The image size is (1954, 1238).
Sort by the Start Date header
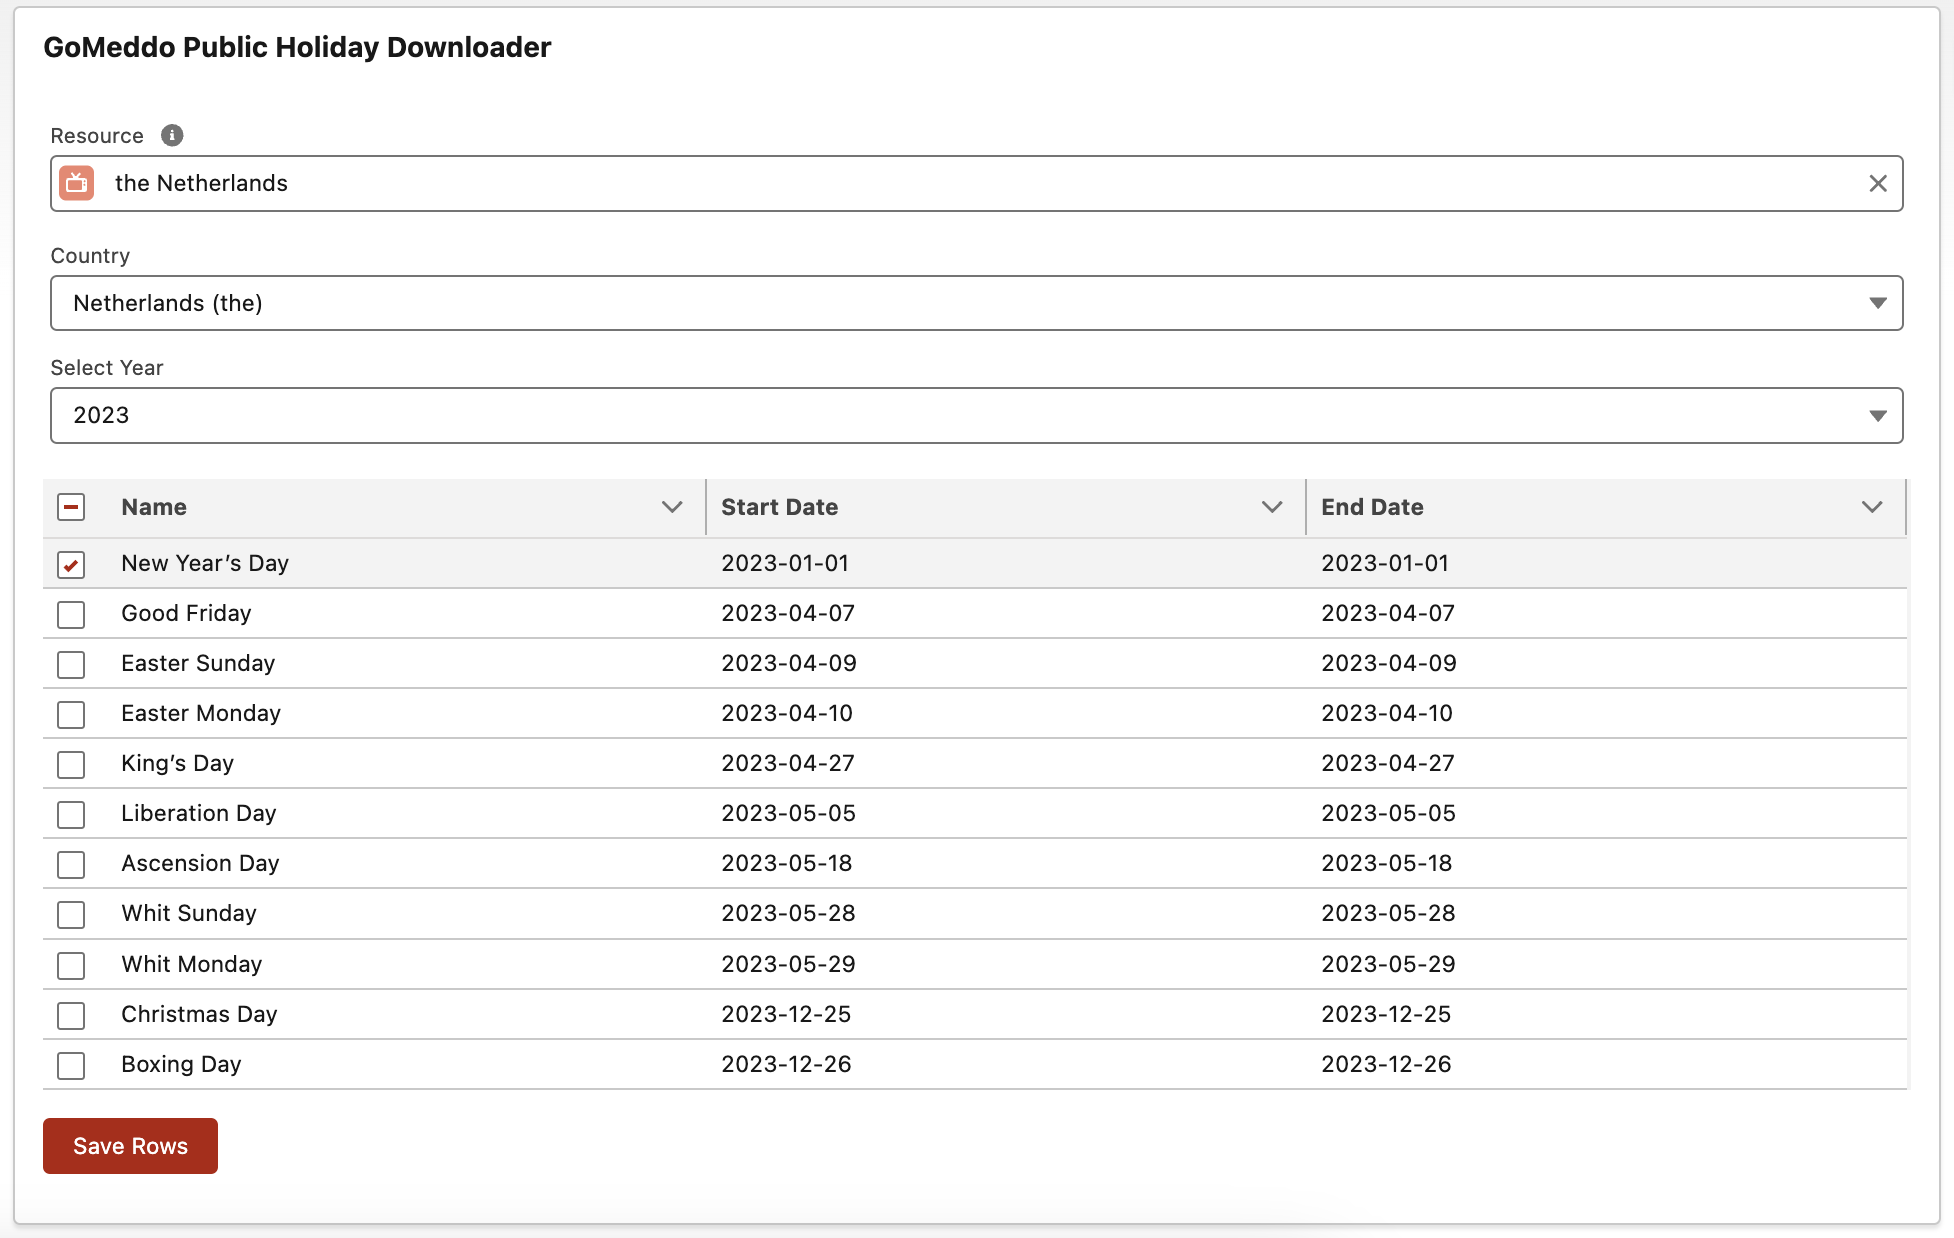779,507
